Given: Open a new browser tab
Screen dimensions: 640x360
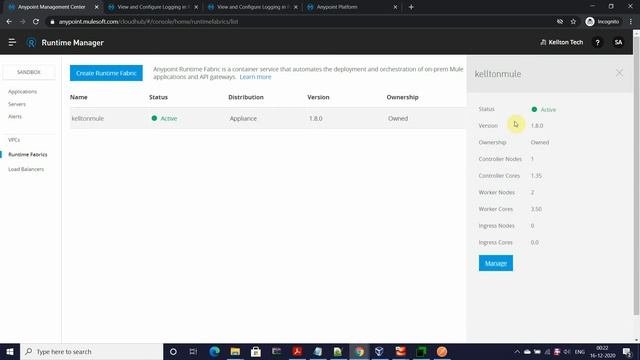Looking at the screenshot, I should 411,7.
